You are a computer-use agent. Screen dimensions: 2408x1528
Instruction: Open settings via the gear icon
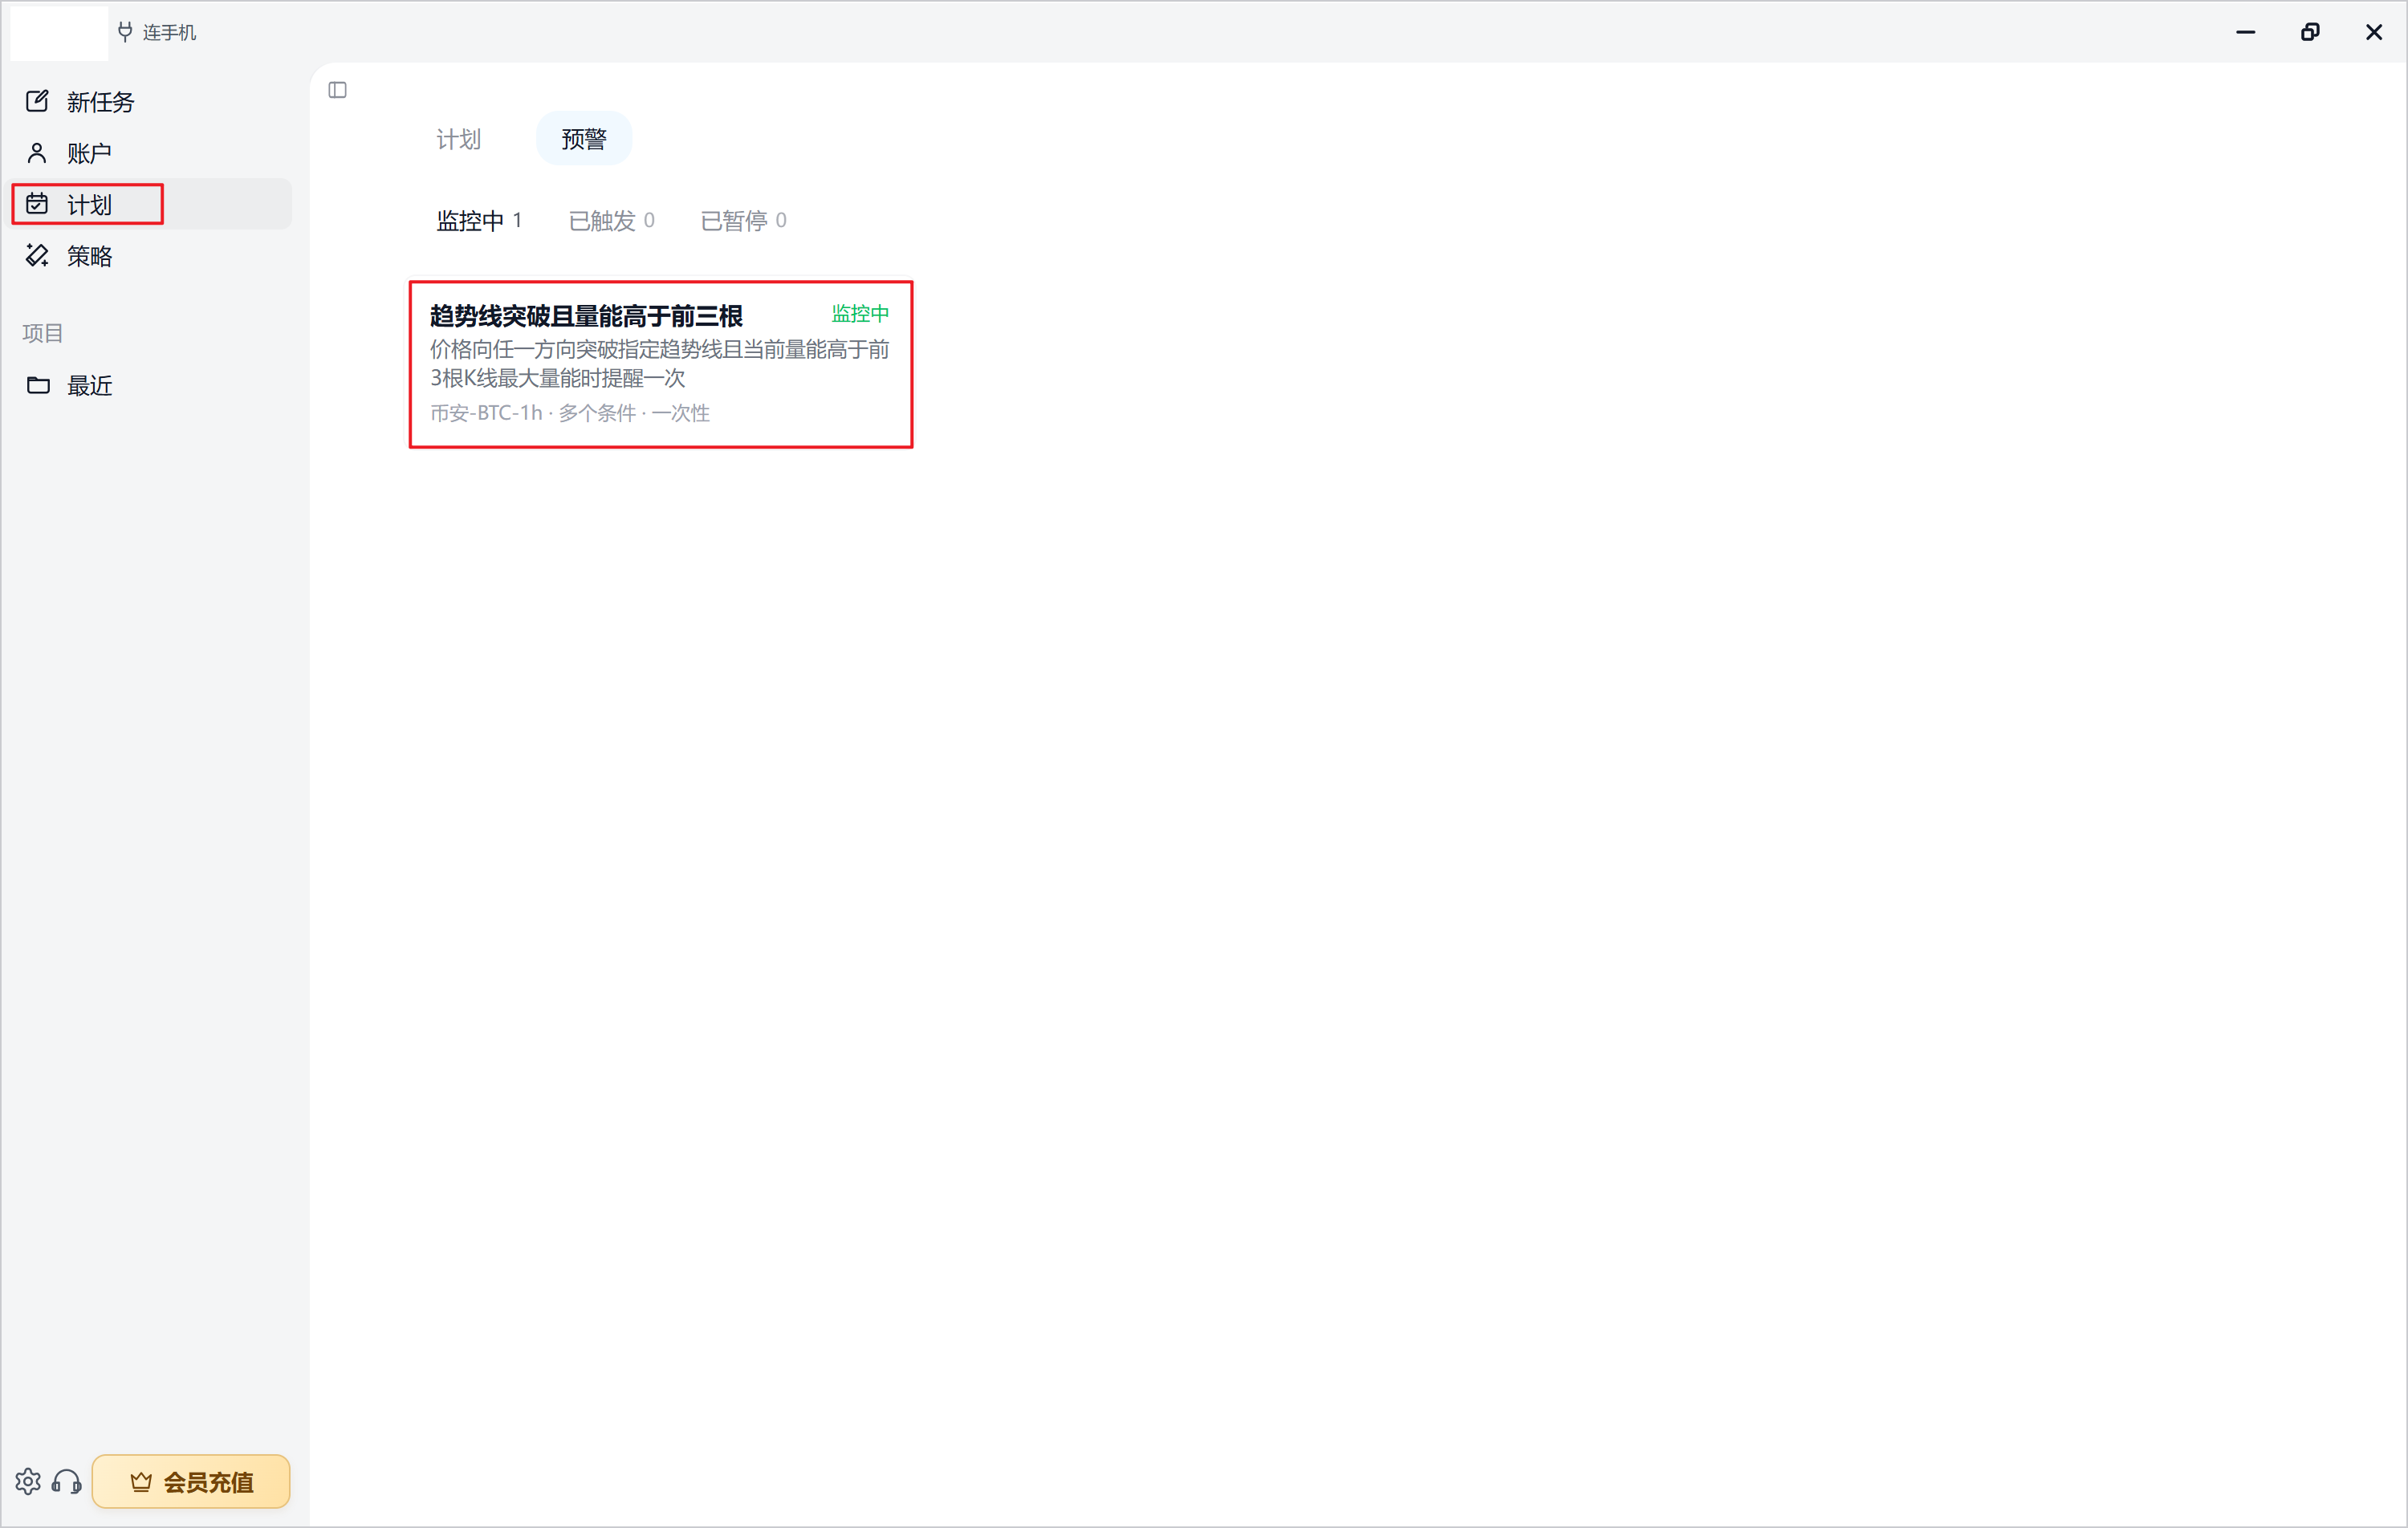pos(28,1481)
